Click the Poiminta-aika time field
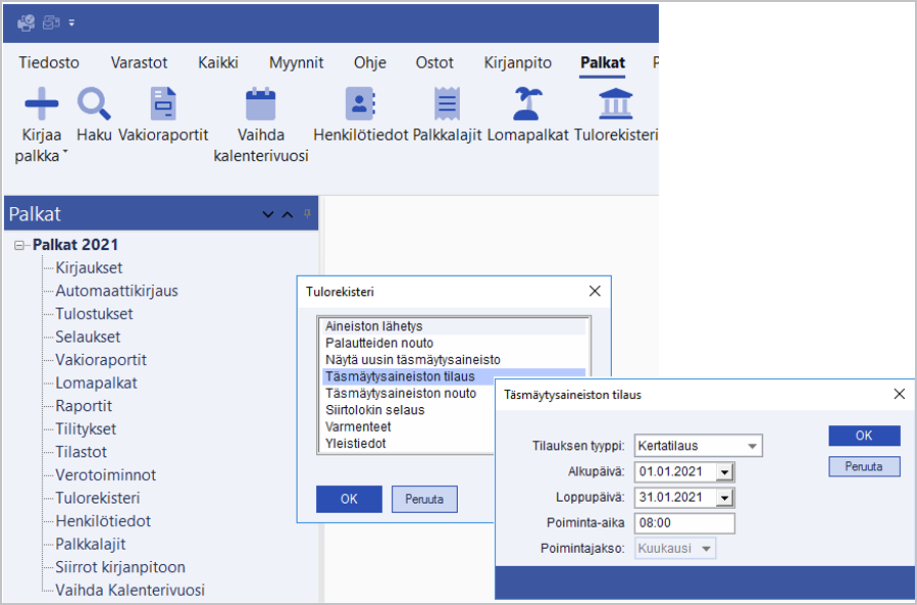Screen dimensions: 917x605 (x=684, y=523)
